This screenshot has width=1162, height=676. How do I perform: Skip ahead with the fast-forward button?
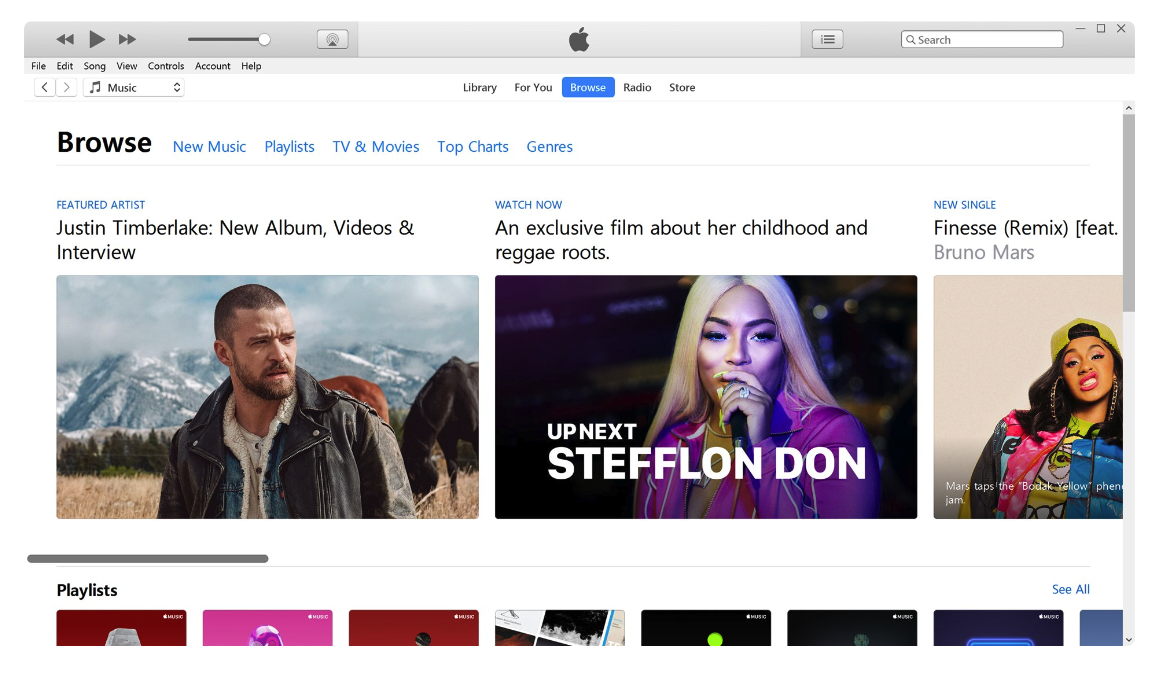(x=127, y=39)
